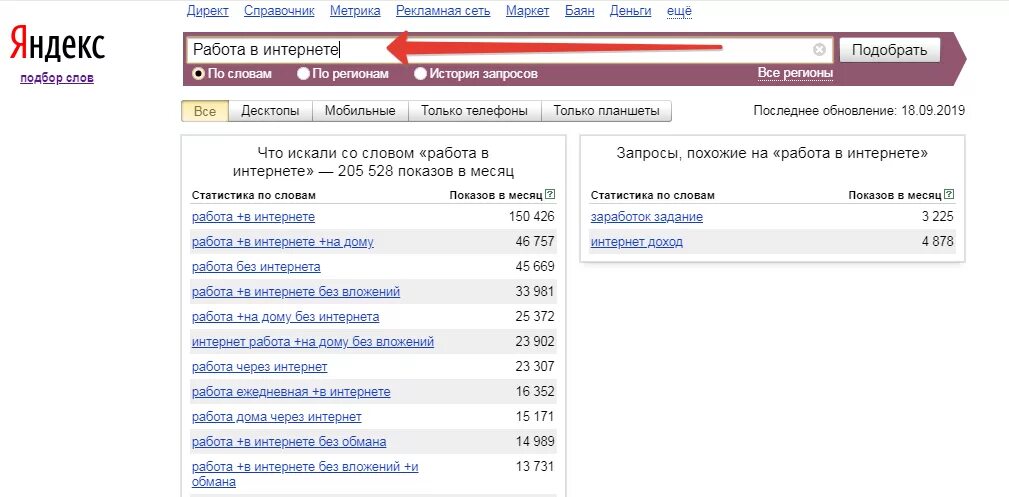Open the 'интернет доход' similar query
This screenshot has width=1009, height=497.
click(x=636, y=242)
